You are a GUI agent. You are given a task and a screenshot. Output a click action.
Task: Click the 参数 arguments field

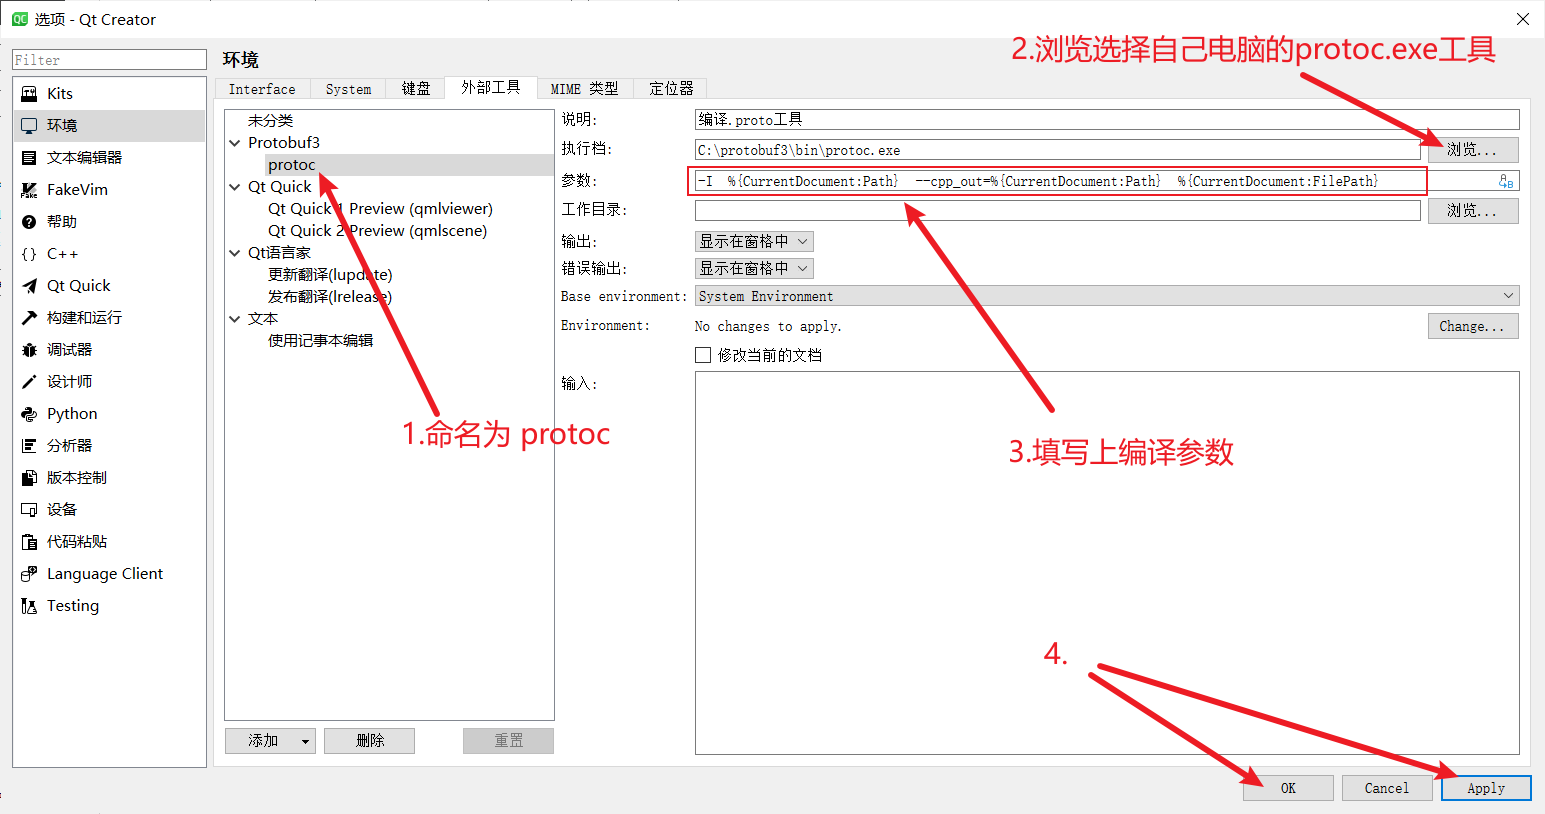pos(1107,181)
